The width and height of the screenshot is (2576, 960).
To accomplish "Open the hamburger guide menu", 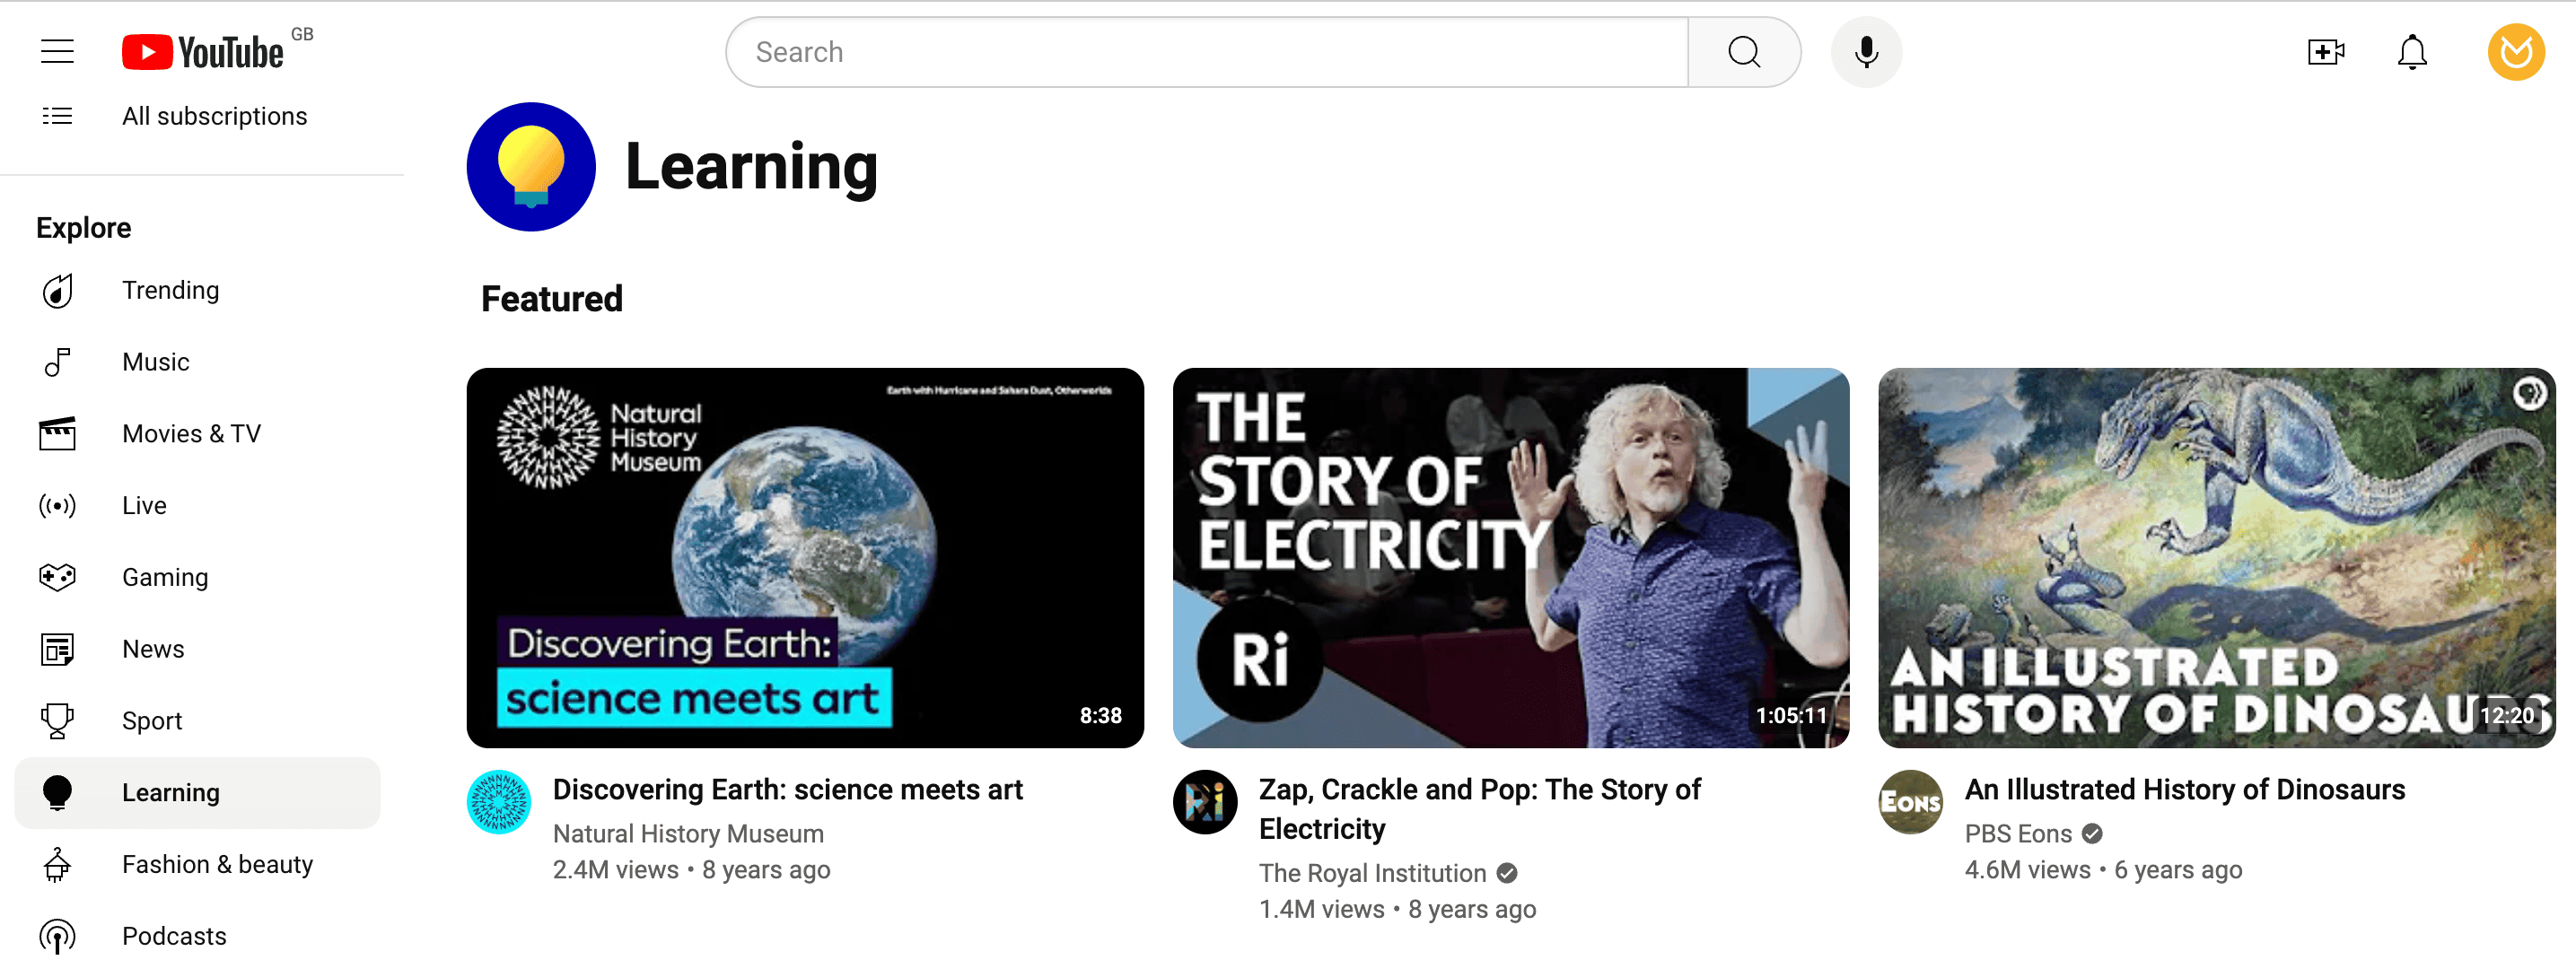I will 57,51.
